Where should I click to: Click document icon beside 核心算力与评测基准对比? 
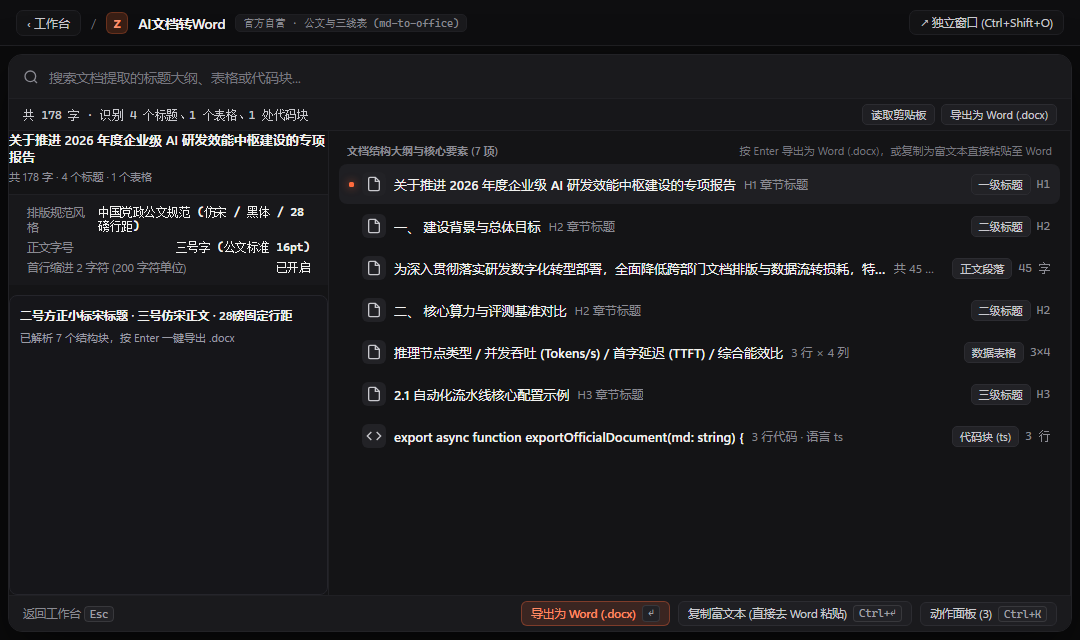374,310
